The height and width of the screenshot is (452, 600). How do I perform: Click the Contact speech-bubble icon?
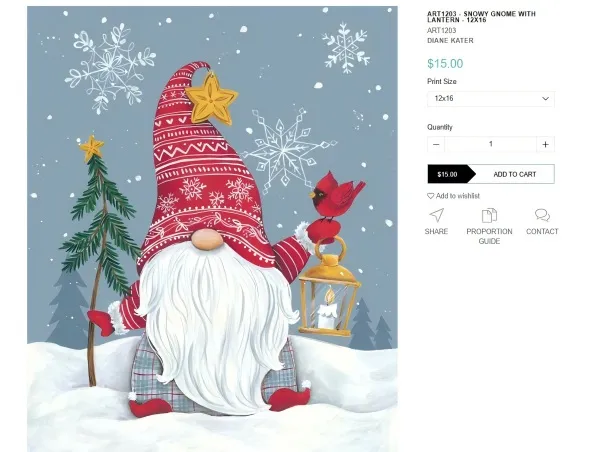[542, 215]
